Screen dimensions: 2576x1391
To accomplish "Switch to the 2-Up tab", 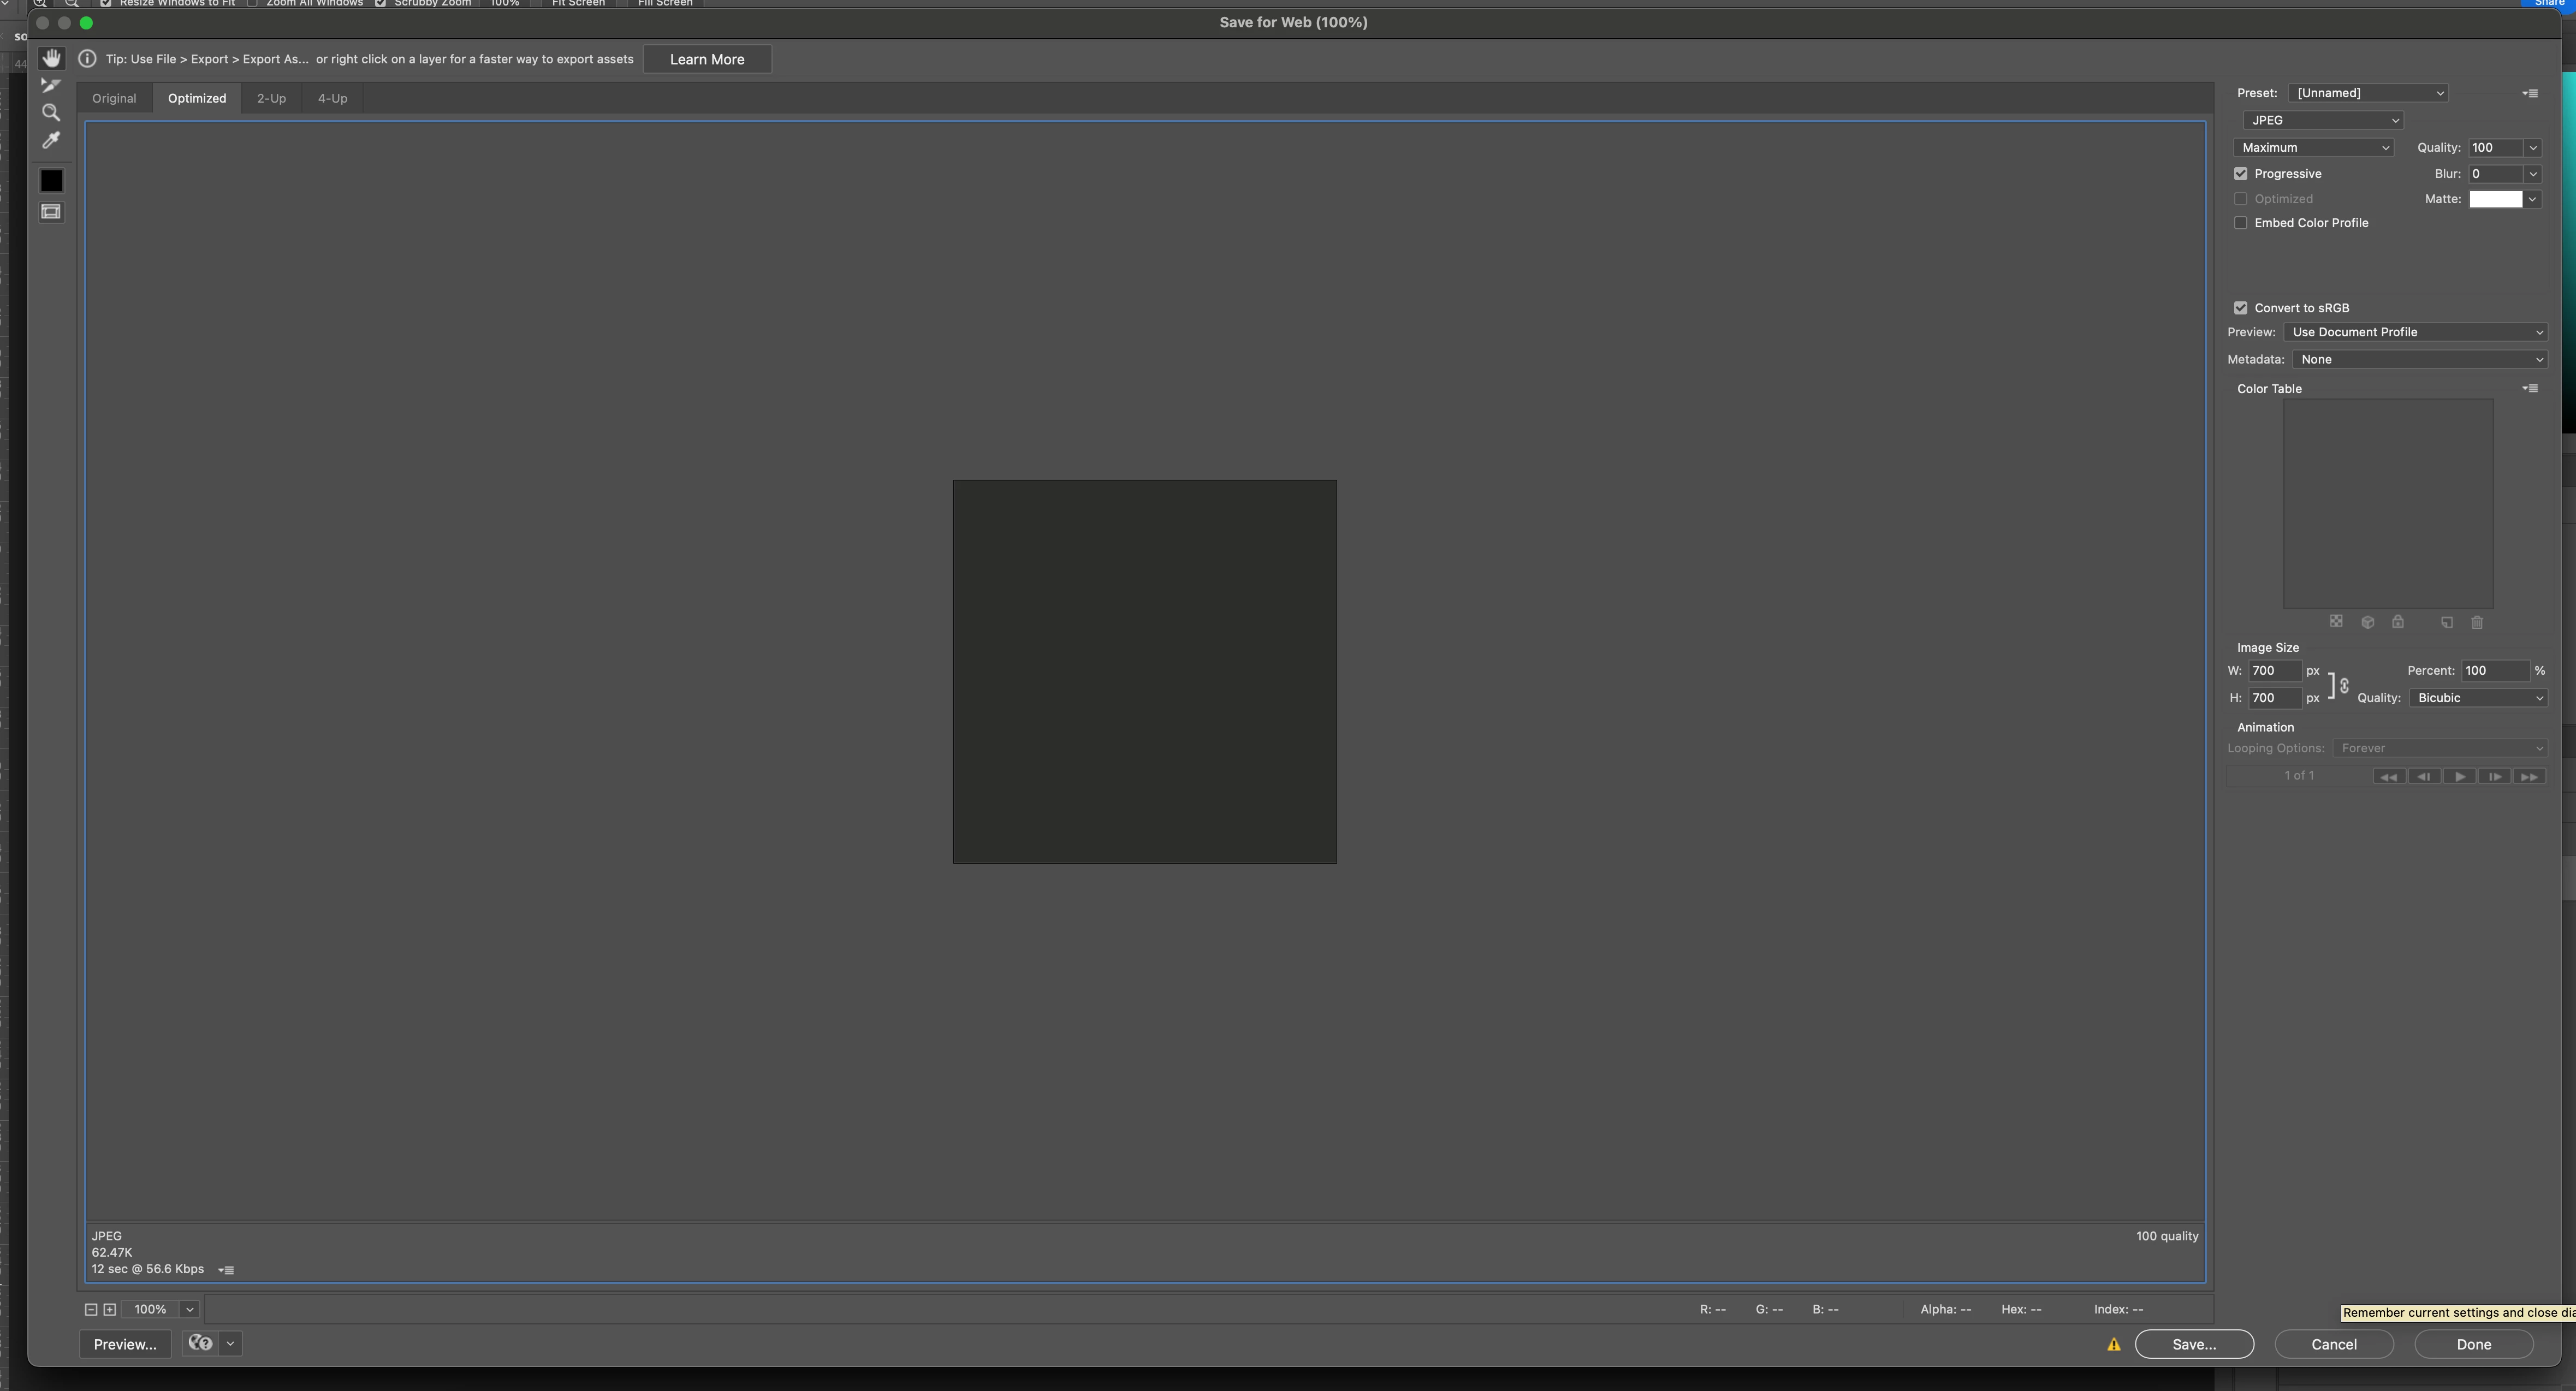I will tap(271, 98).
